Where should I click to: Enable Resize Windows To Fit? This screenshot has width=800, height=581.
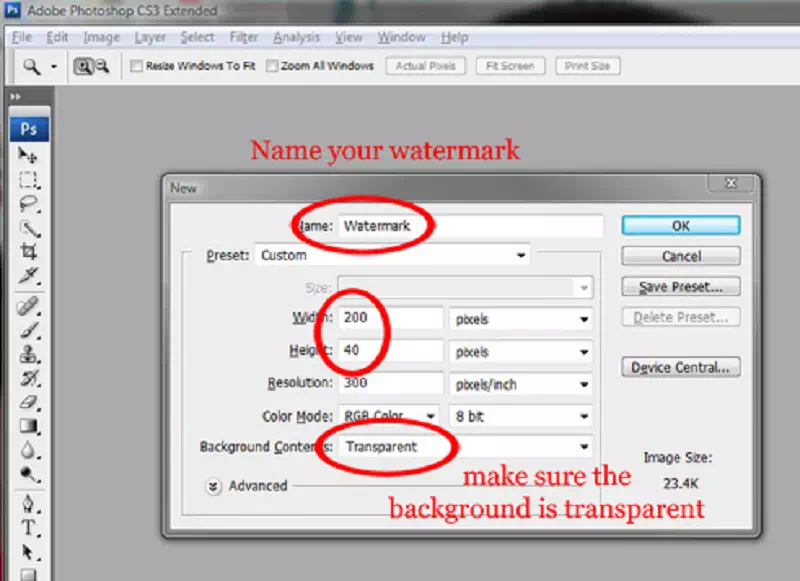click(136, 66)
